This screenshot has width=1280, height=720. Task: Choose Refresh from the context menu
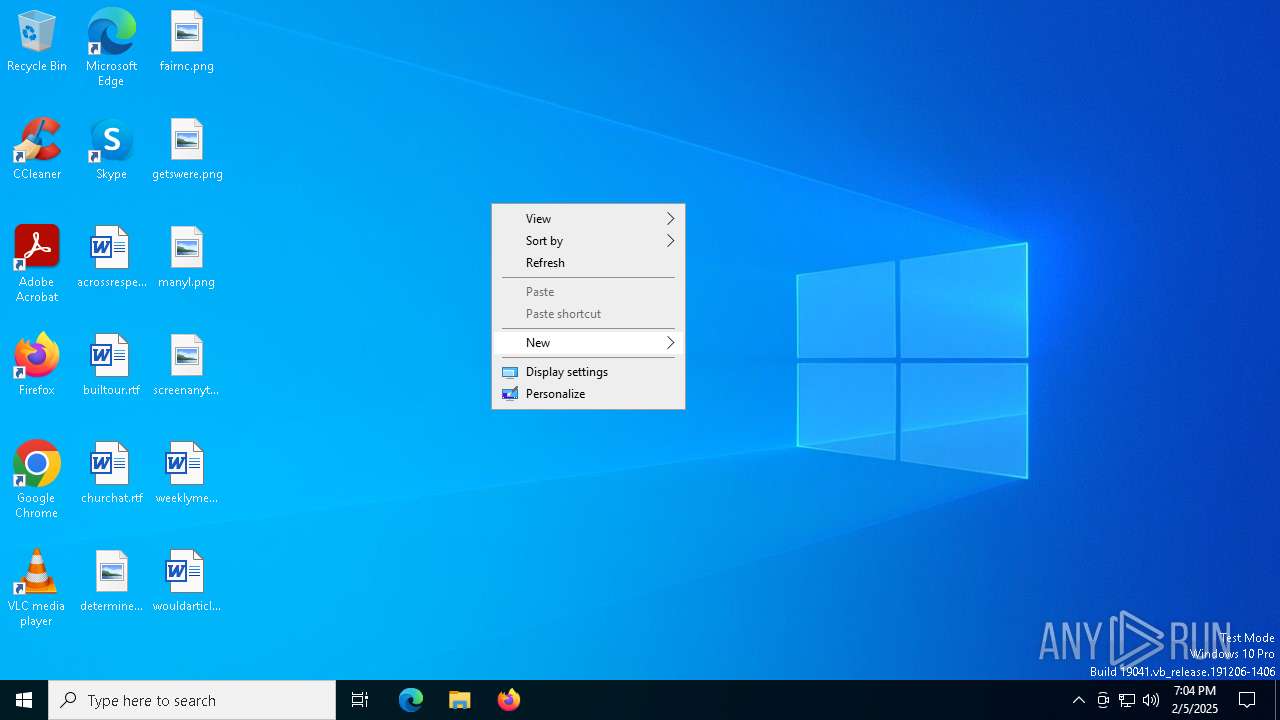[x=588, y=263]
